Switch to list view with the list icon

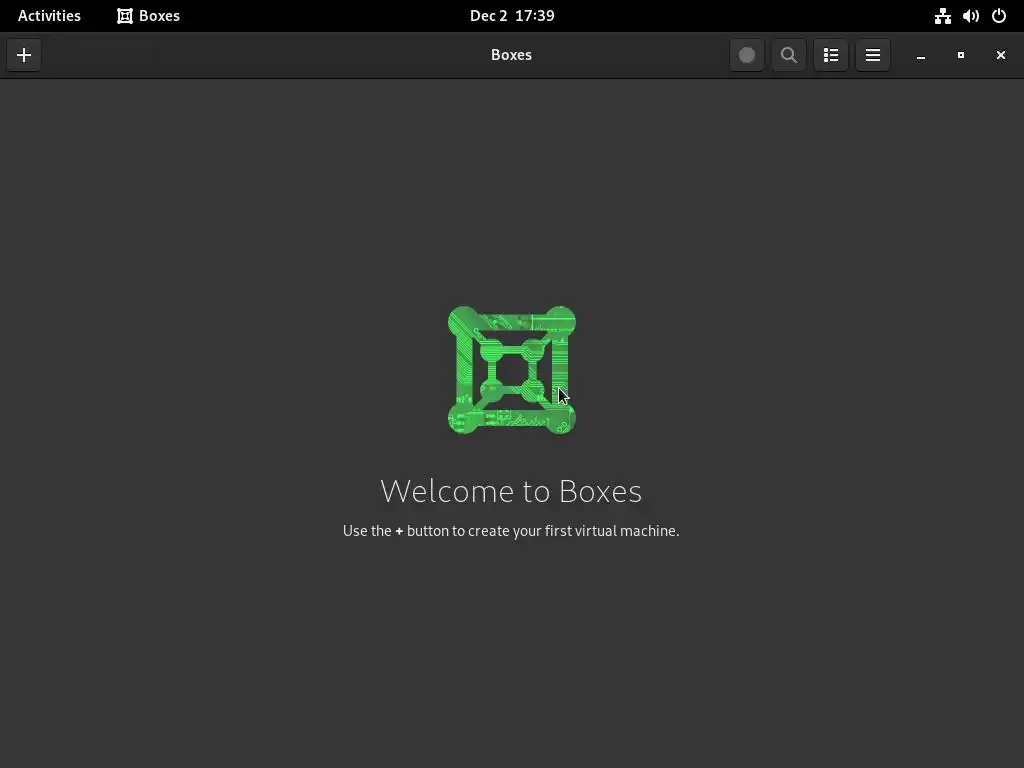[x=831, y=55]
